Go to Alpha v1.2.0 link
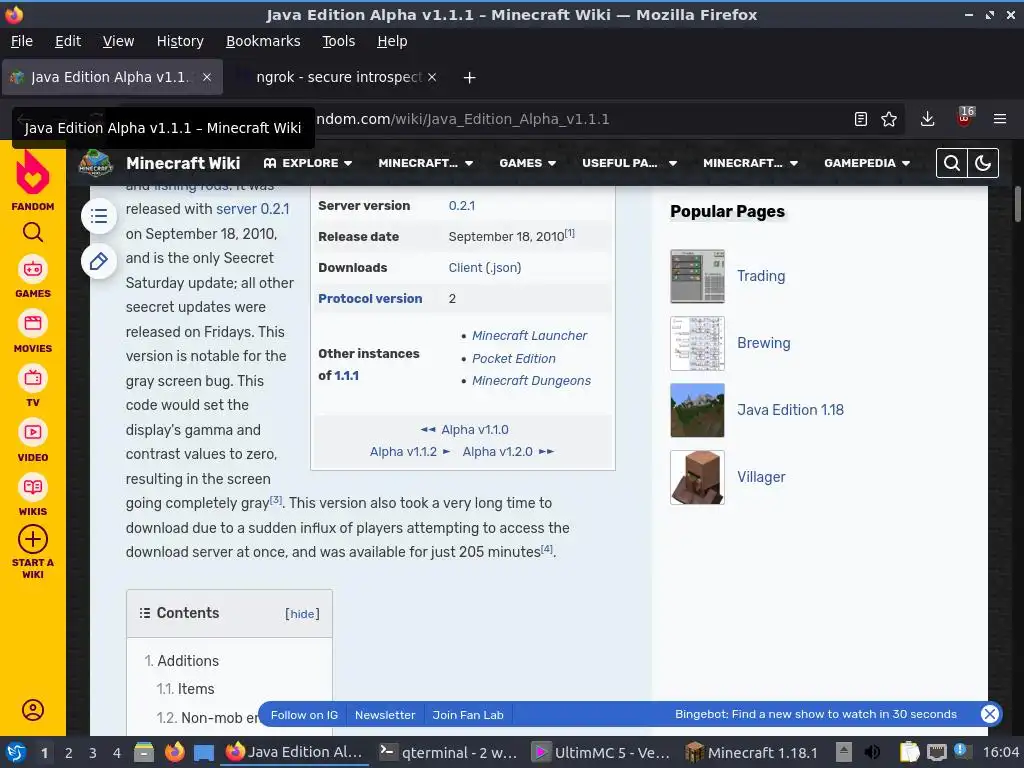Screen dimensions: 1024x768 tap(498, 452)
